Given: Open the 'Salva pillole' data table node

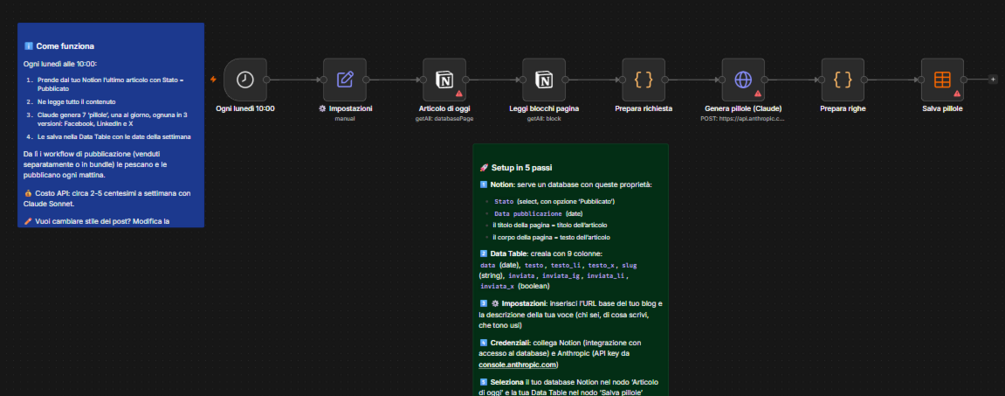Looking at the screenshot, I should pos(942,79).
